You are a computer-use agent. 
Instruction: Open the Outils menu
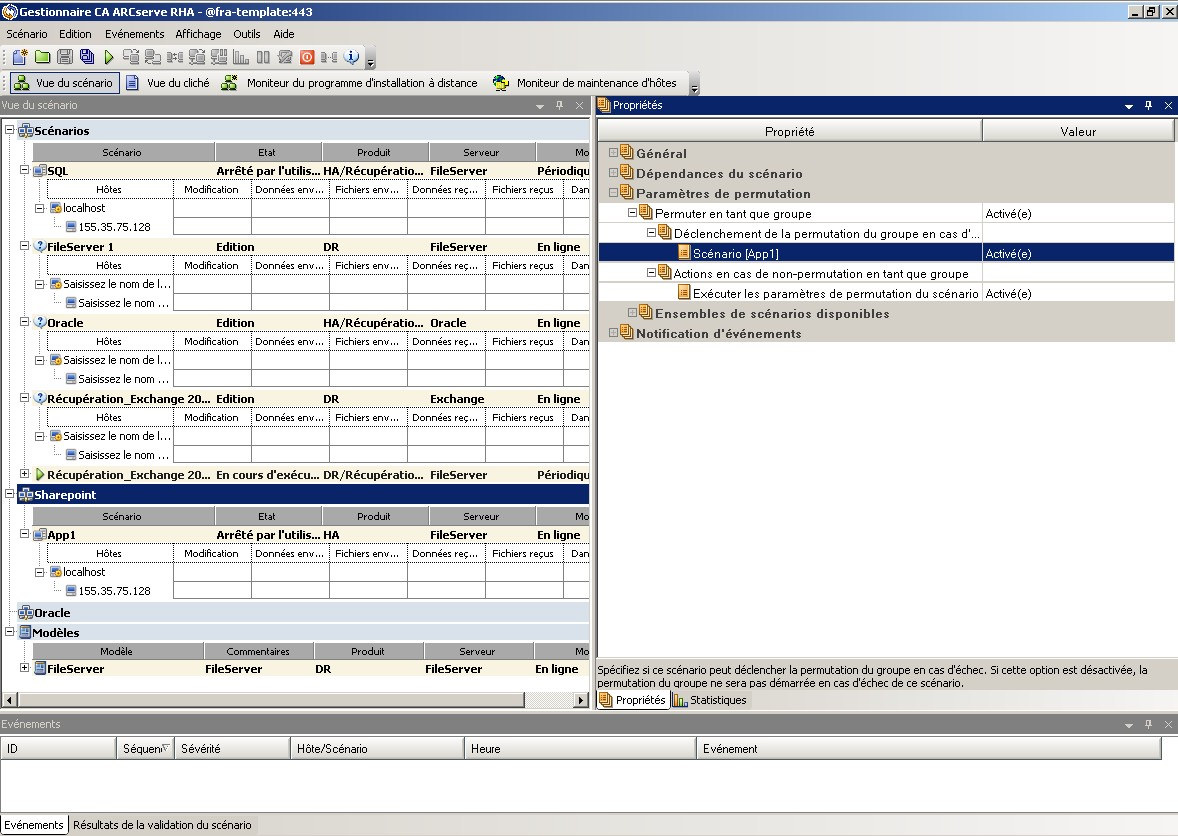click(246, 34)
